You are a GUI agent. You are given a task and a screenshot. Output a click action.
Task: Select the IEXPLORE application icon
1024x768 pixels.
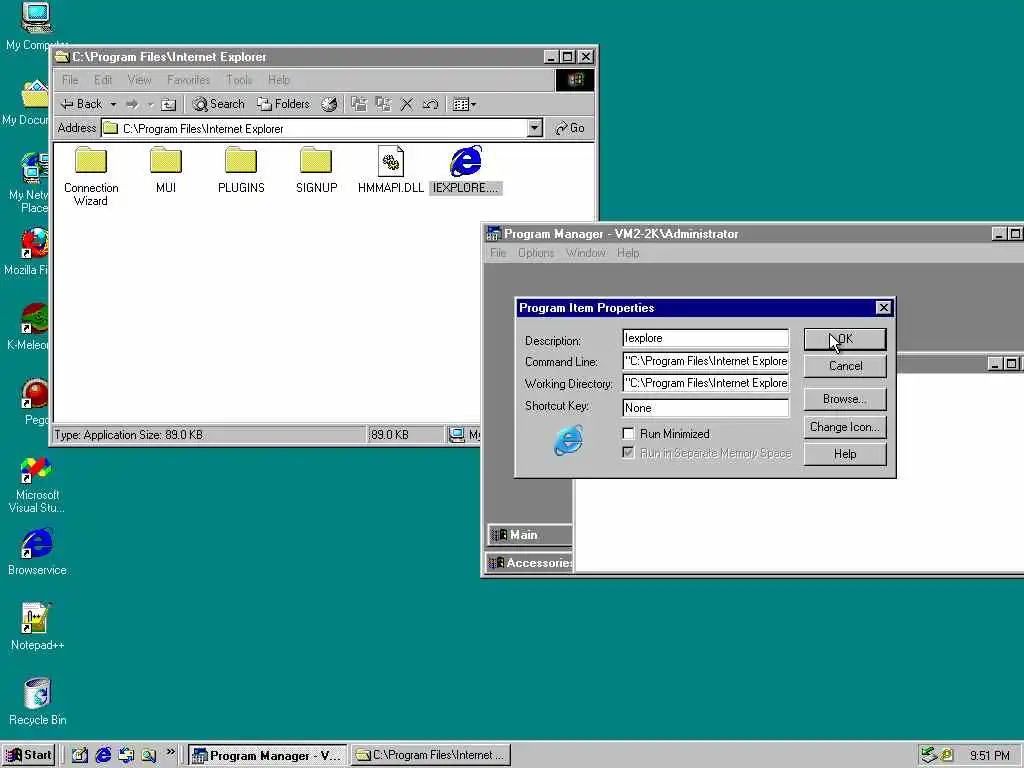(x=466, y=161)
